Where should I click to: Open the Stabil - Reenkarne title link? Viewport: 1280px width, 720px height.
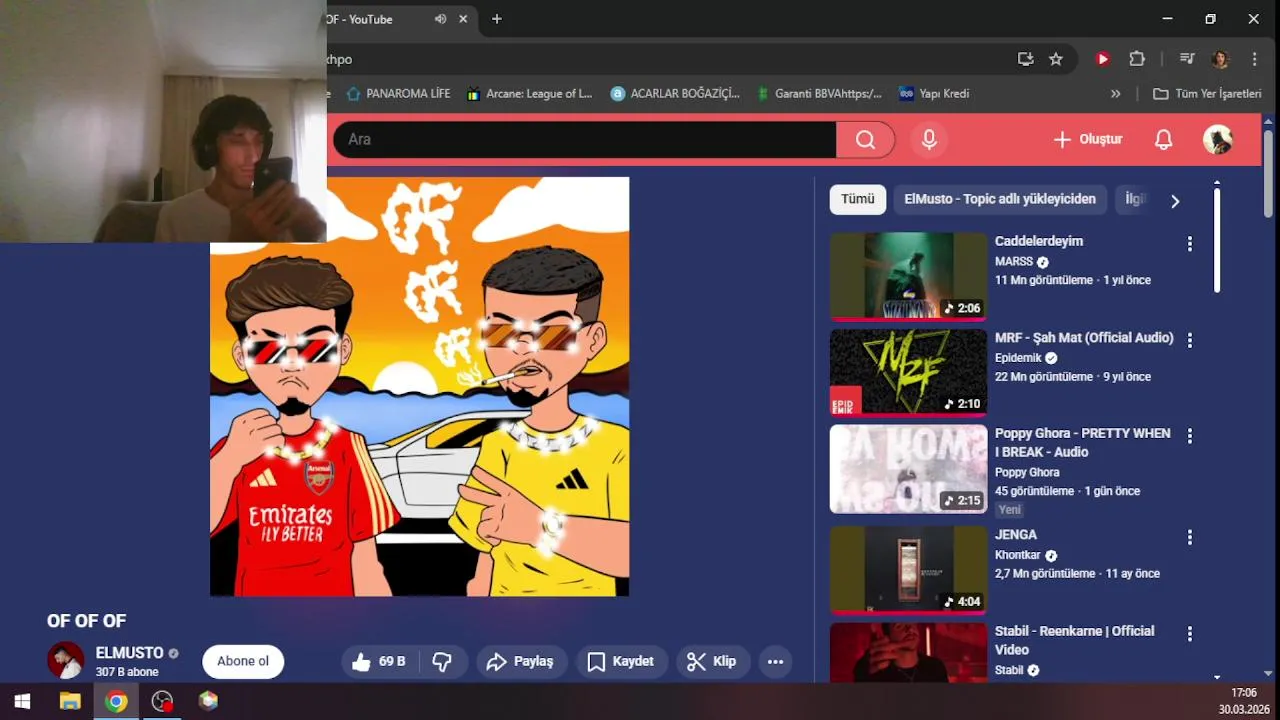(1074, 640)
